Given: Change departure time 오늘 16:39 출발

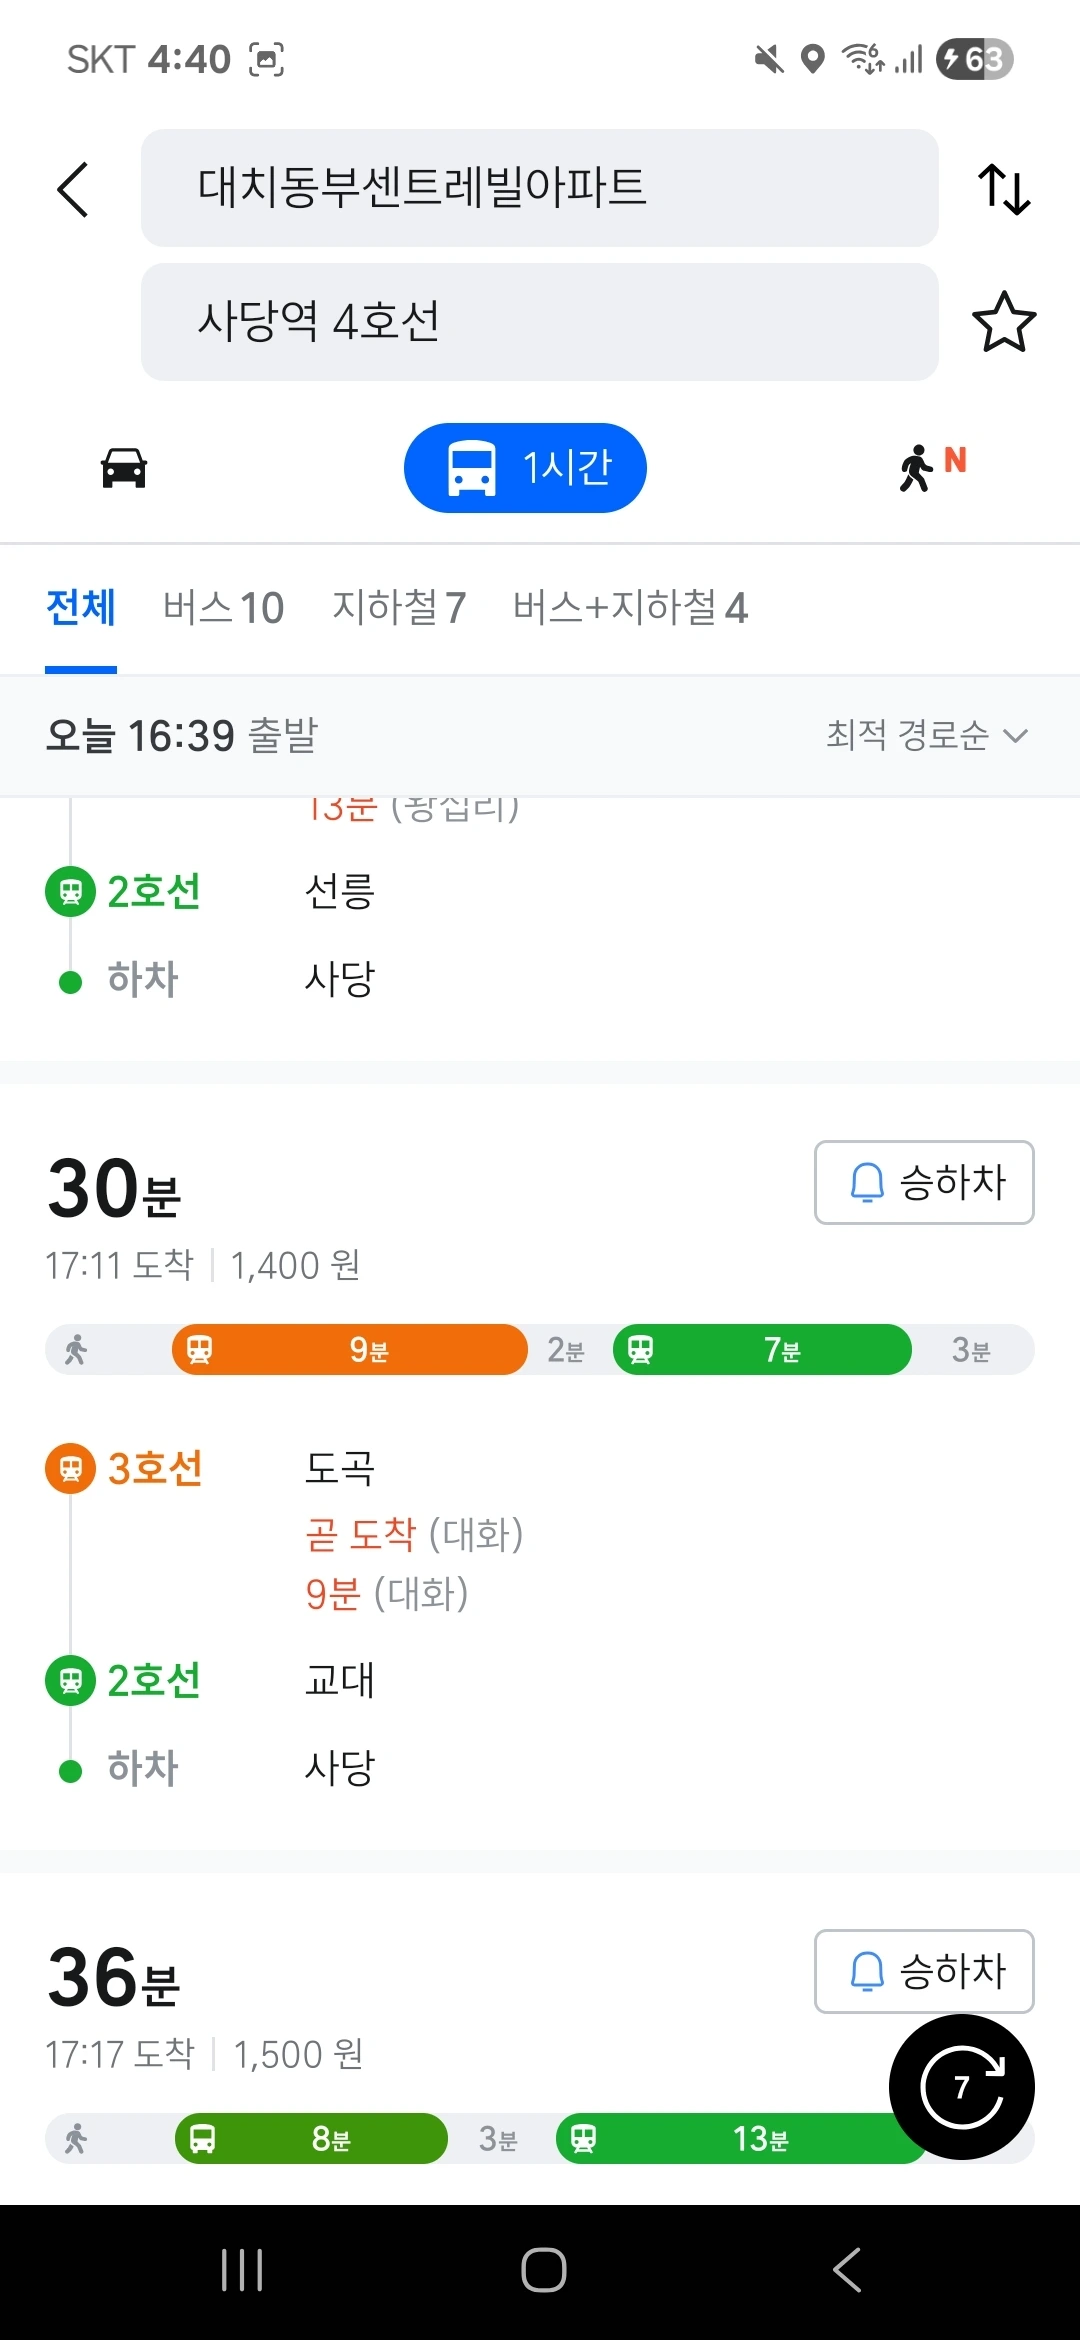Looking at the screenshot, I should [182, 736].
